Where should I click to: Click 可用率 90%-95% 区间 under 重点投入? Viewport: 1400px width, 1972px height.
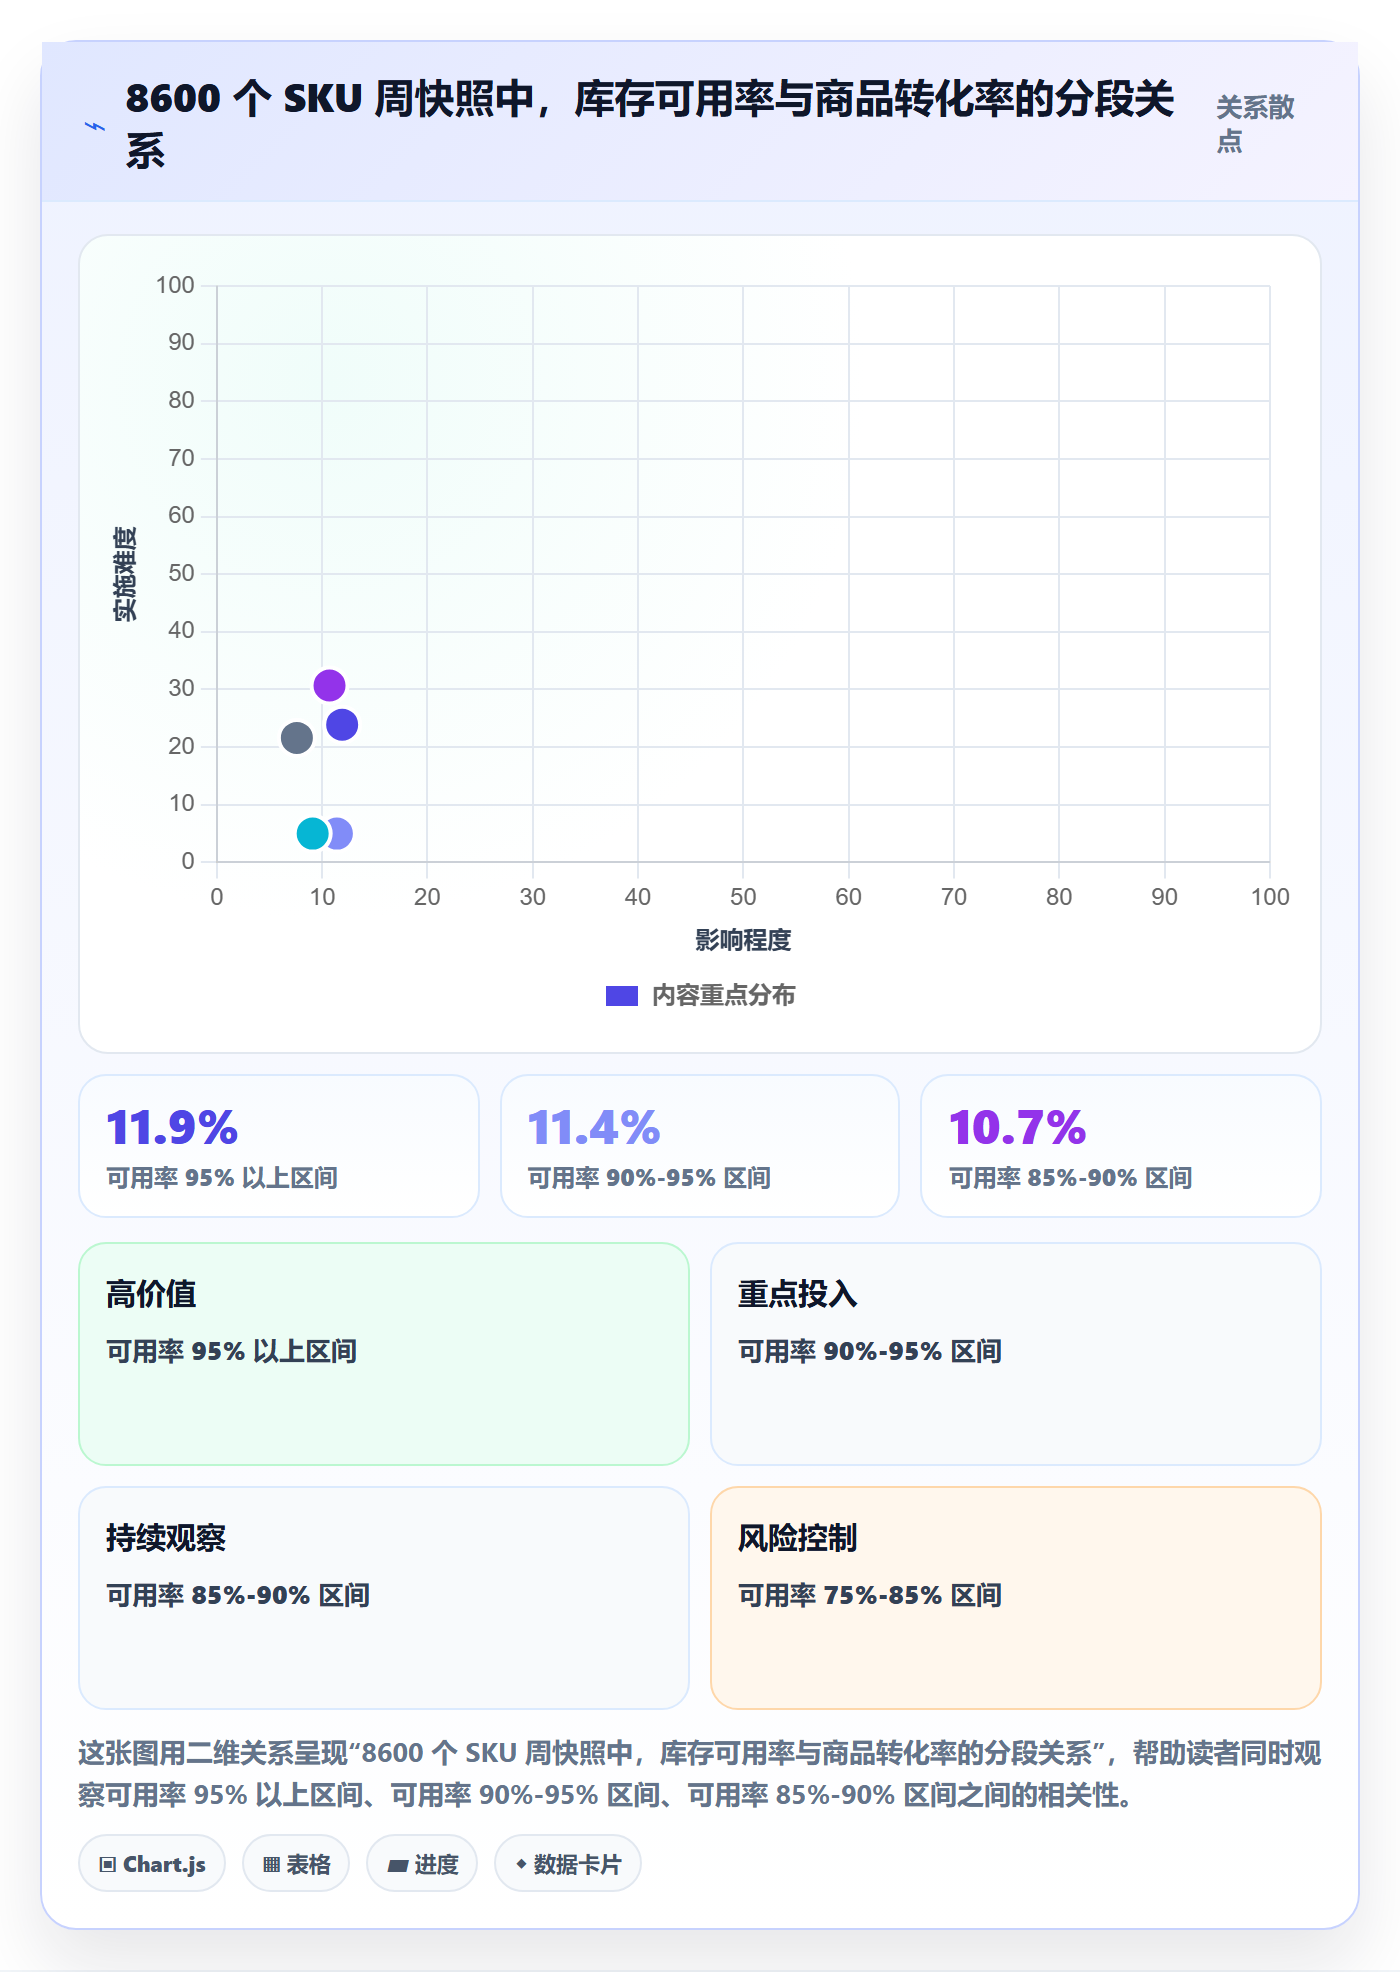coord(870,1351)
